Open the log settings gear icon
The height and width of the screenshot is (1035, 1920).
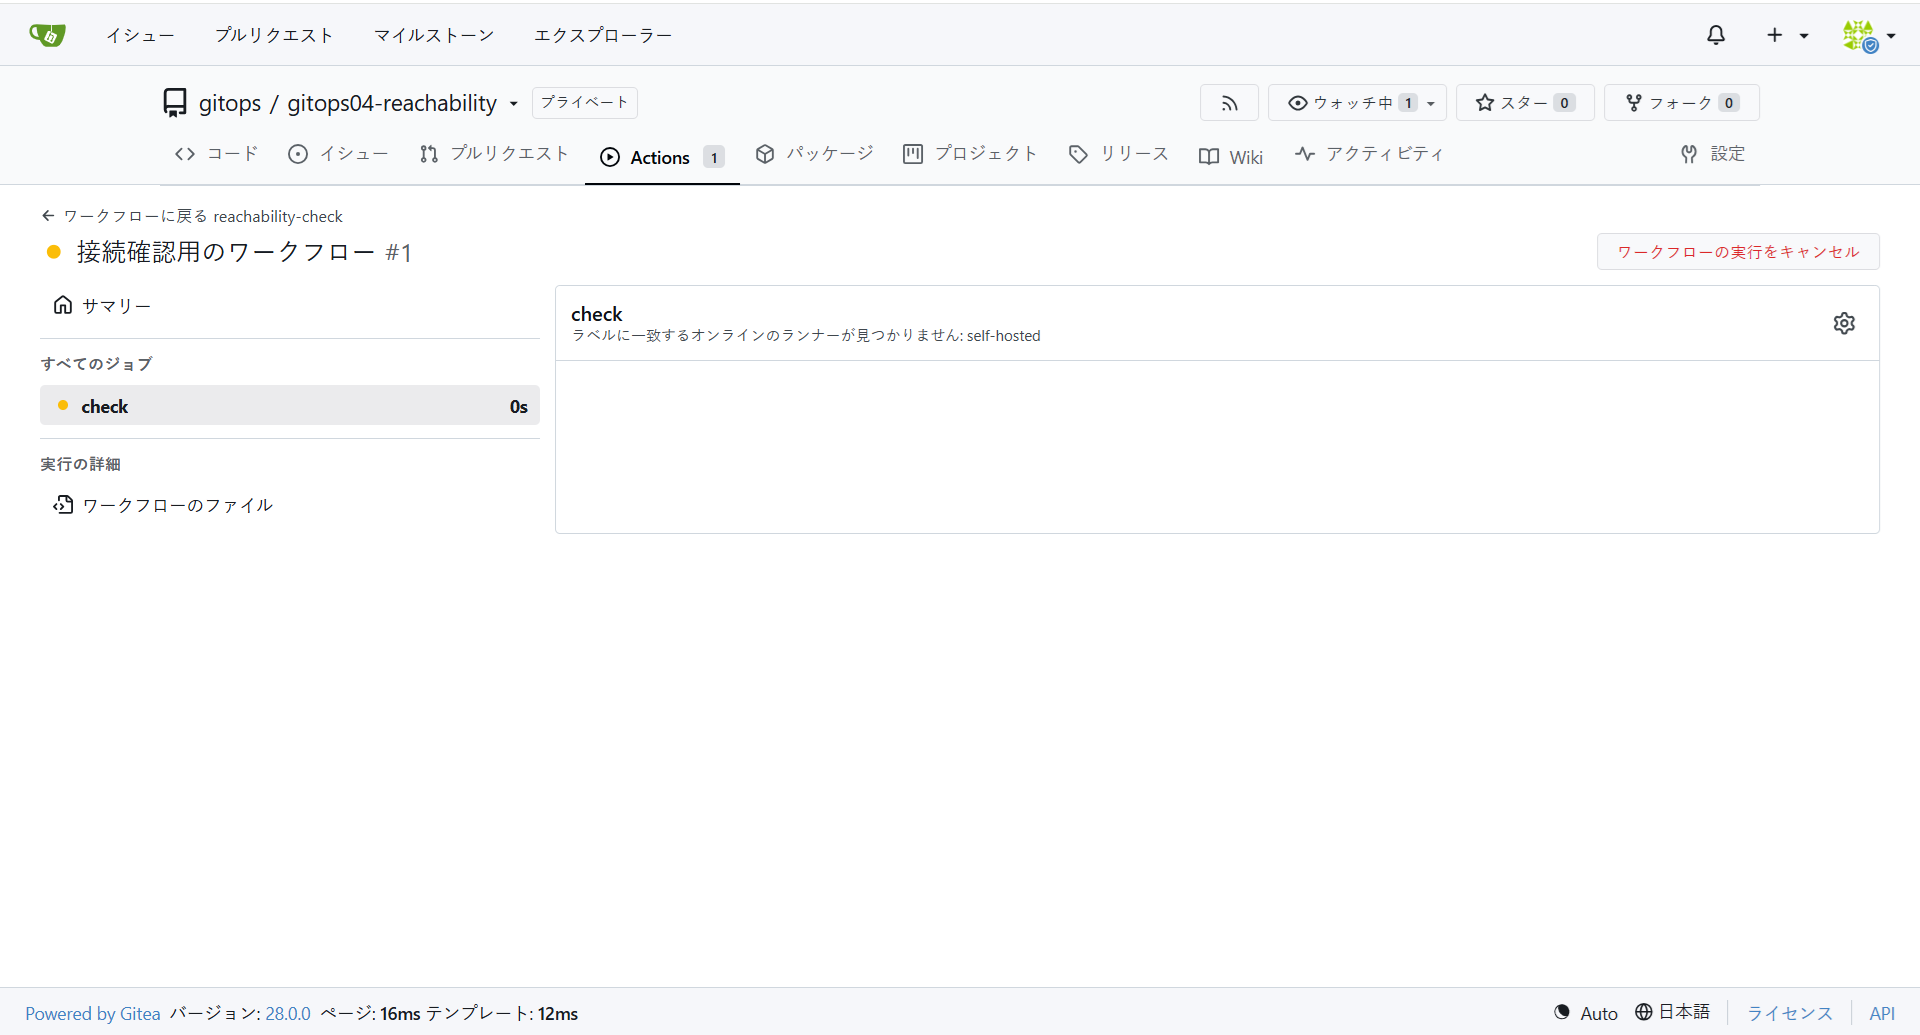(1844, 323)
